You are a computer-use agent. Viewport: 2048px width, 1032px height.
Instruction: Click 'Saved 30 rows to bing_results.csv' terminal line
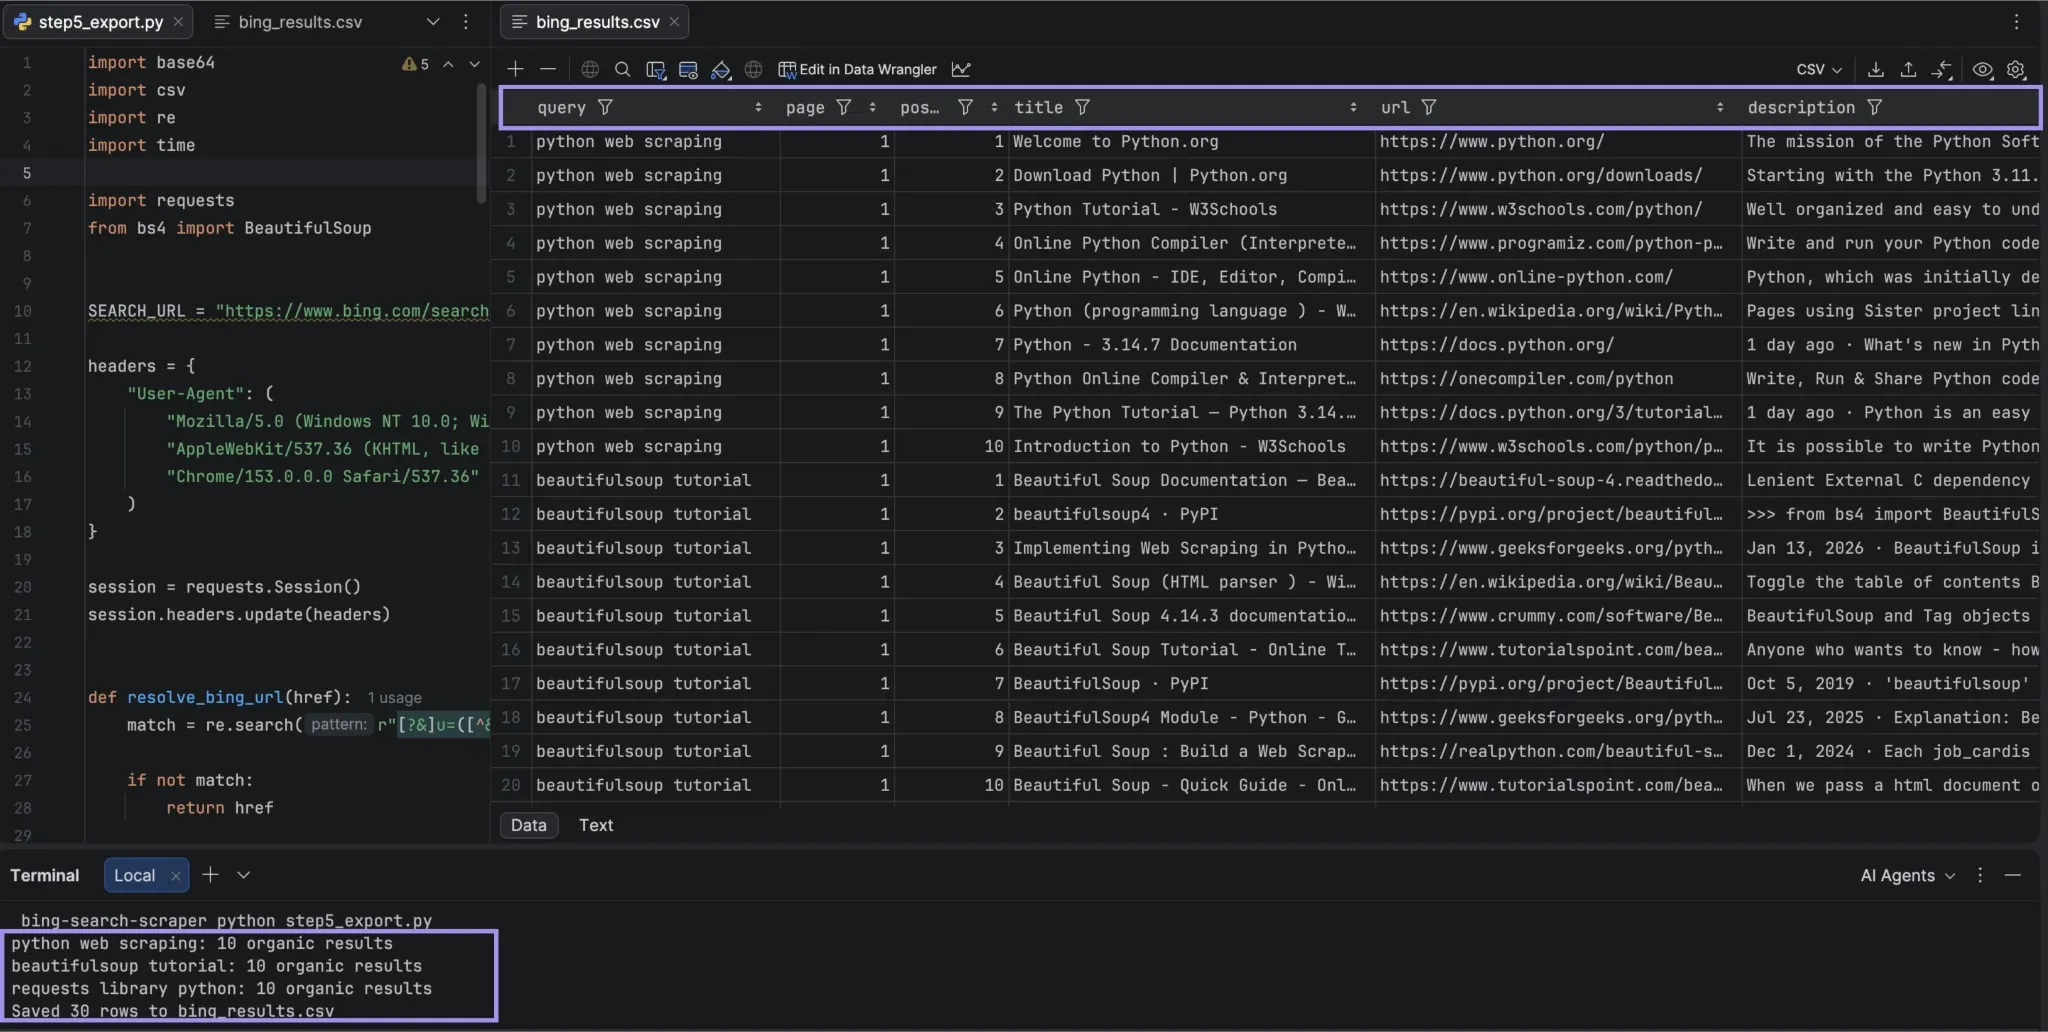click(172, 1010)
